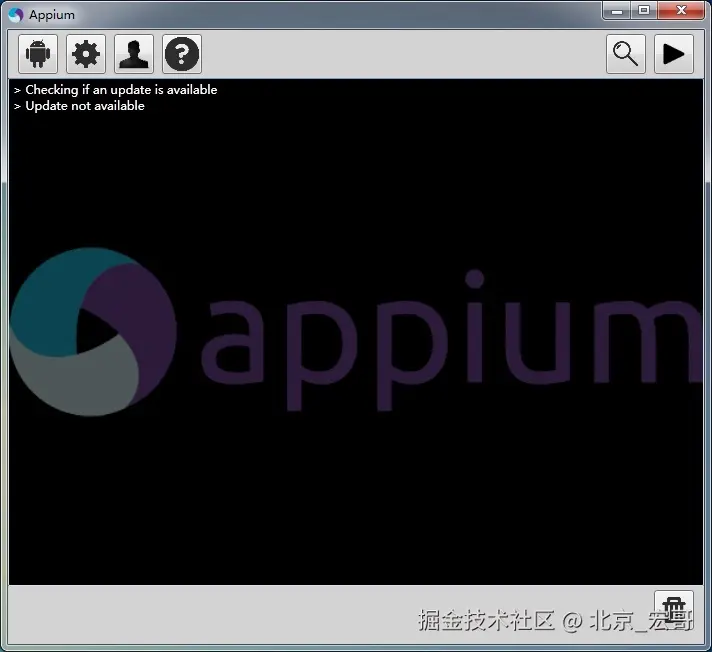This screenshot has width=712, height=652.
Task: Open Developer Settings person icon
Action: click(x=134, y=54)
